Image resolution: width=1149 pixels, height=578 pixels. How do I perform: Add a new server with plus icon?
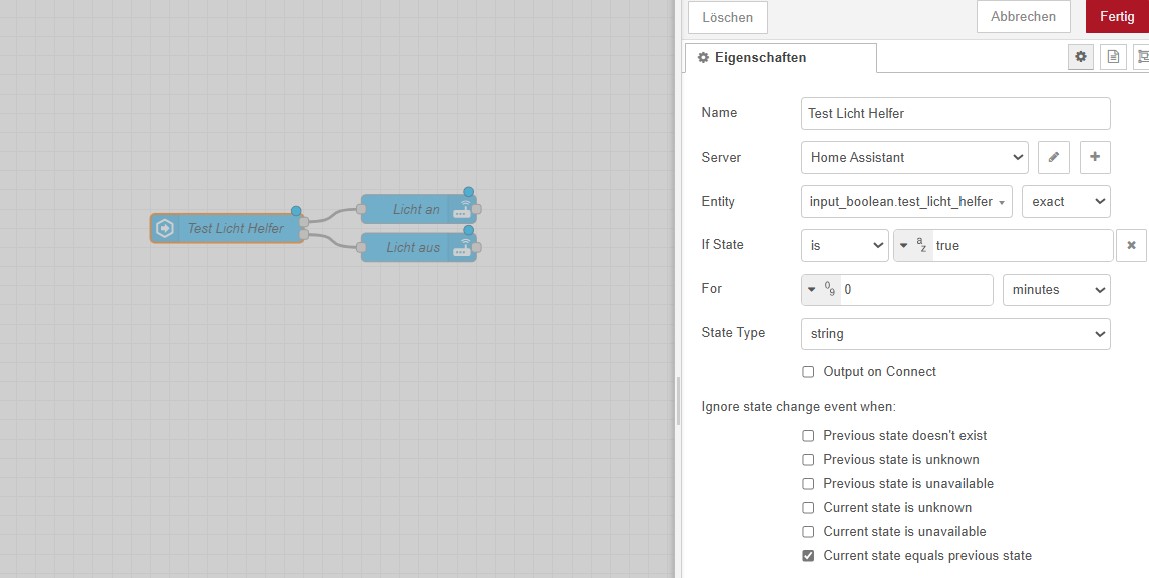click(x=1095, y=157)
